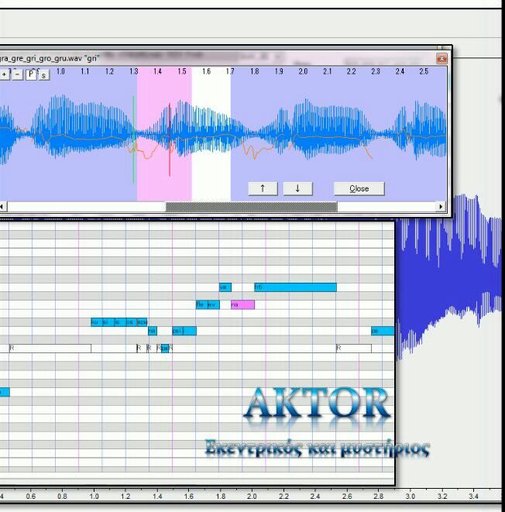The width and height of the screenshot is (505, 512).
Task: Select the pink highlighted note in piano roll
Action: click(x=243, y=305)
